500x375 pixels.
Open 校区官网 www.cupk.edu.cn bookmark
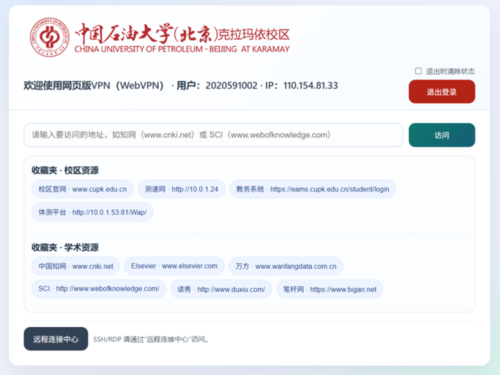pyautogui.click(x=82, y=189)
